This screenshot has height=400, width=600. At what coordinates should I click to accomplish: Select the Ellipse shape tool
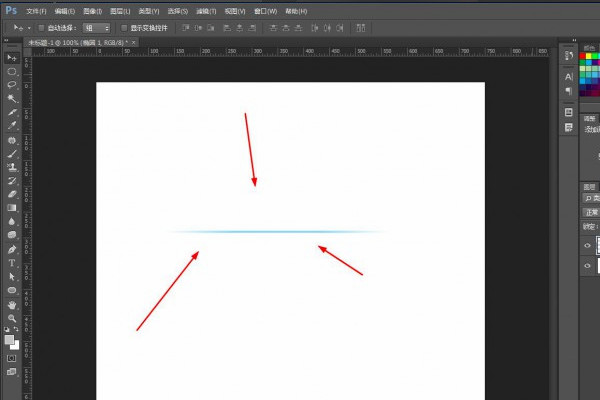(12, 290)
